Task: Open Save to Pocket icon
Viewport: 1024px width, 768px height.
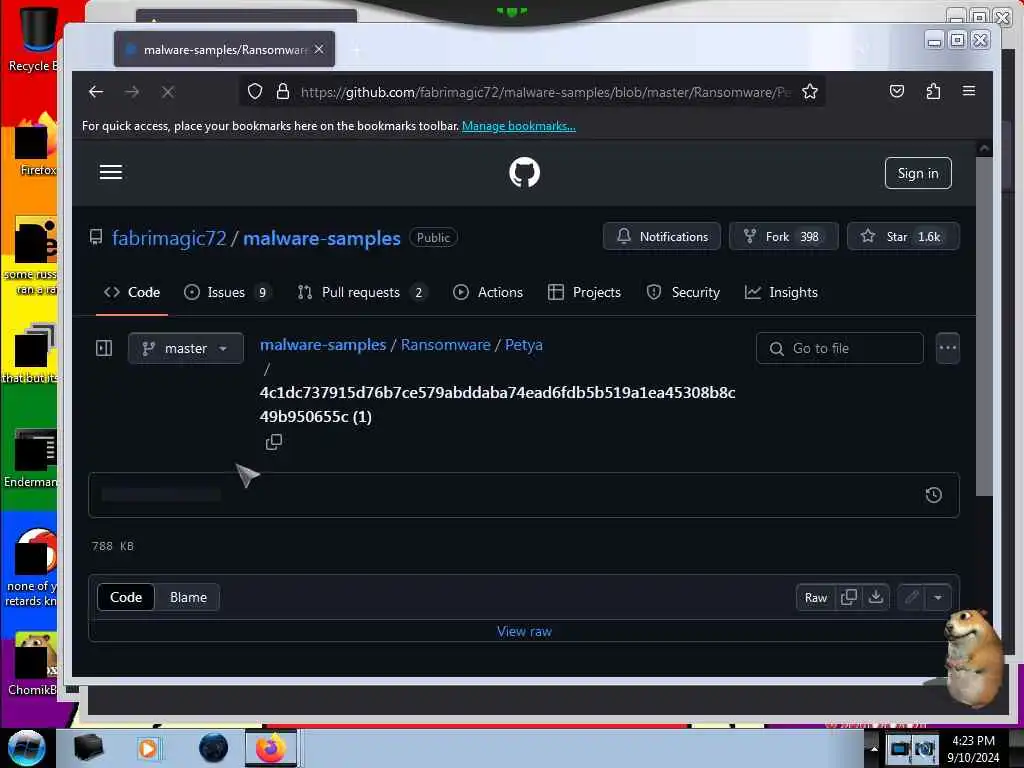Action: (x=897, y=91)
